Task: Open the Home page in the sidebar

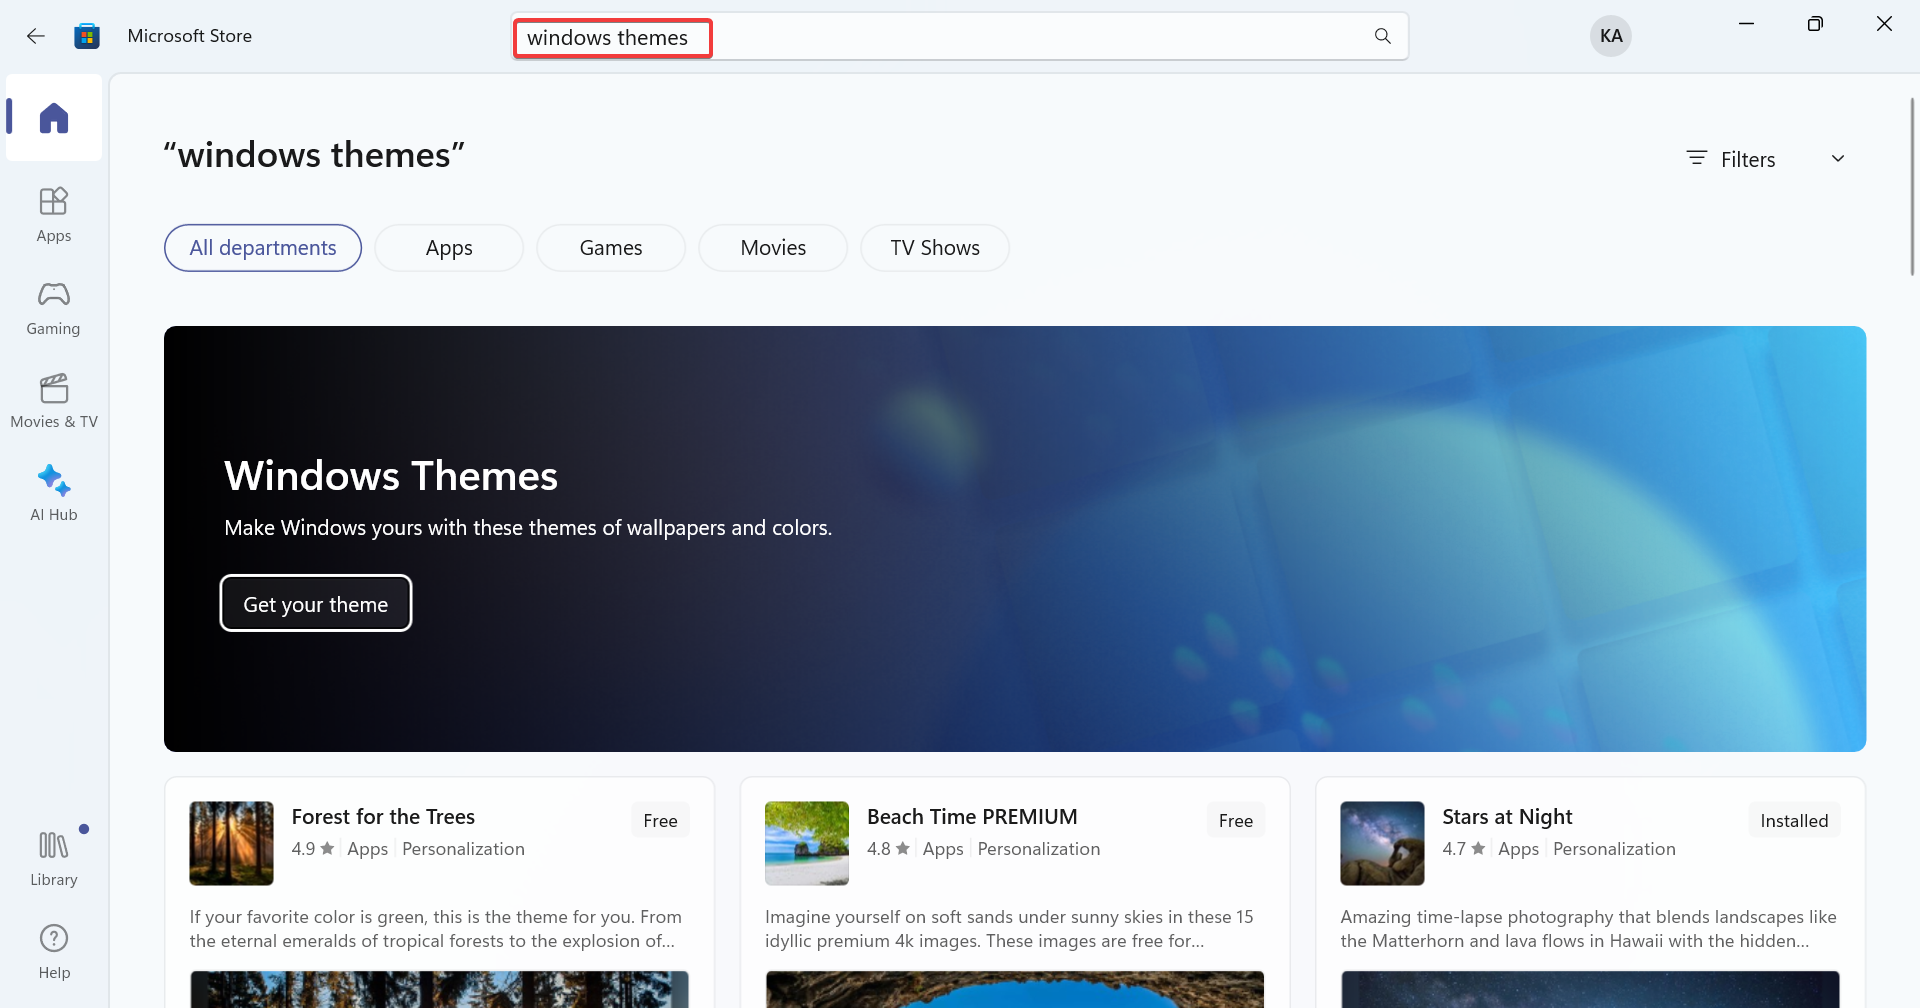Action: 54,118
